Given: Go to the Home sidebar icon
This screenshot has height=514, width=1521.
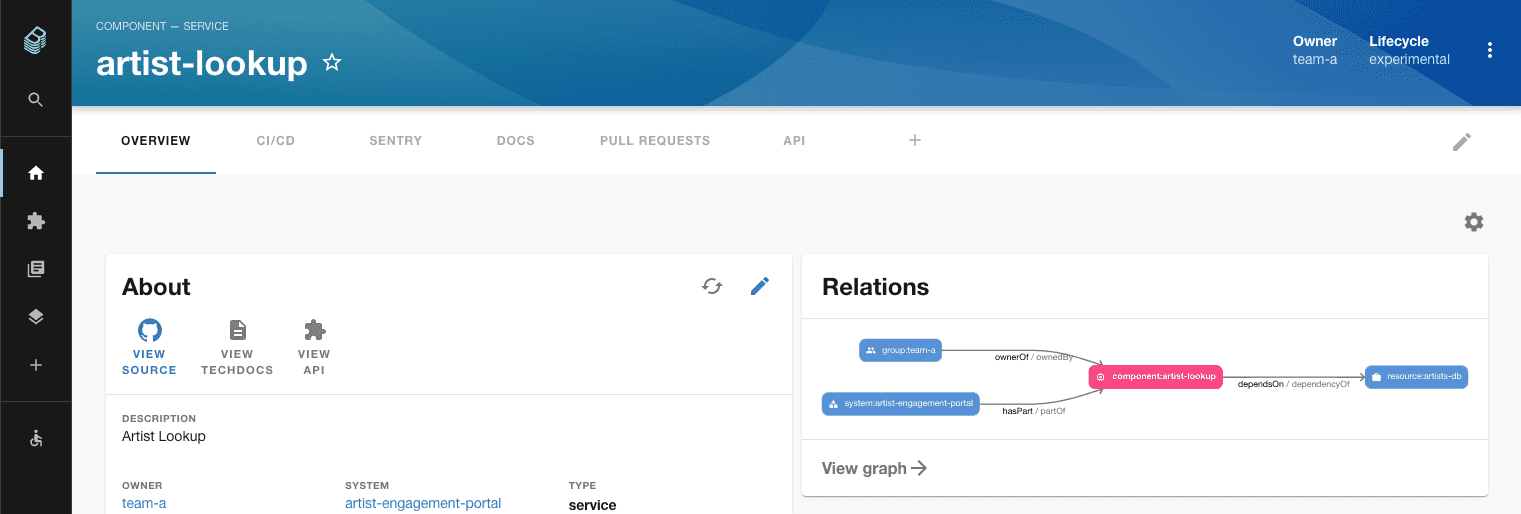Looking at the screenshot, I should click(x=36, y=173).
